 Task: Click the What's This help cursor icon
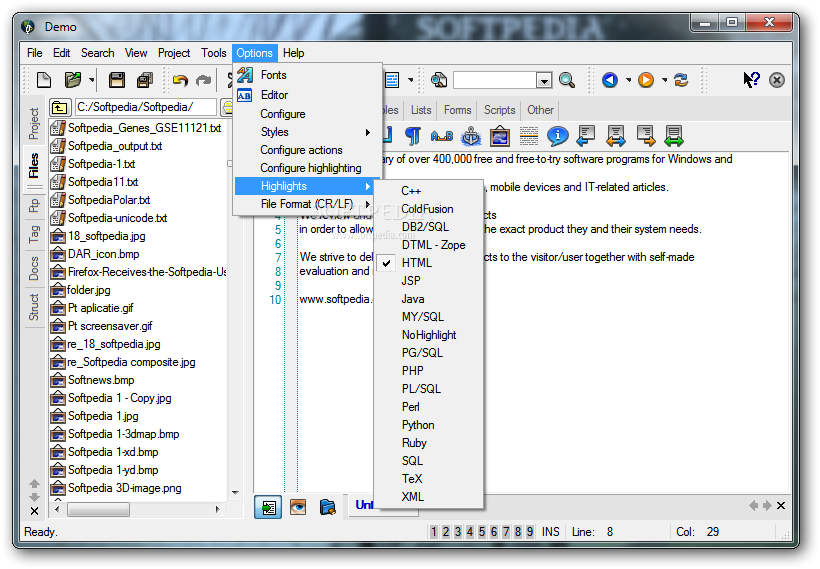[x=751, y=80]
